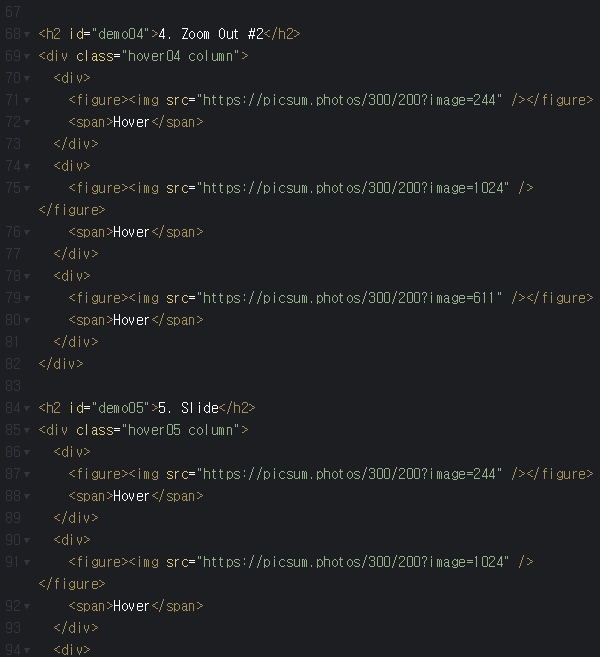This screenshot has height=657, width=600.
Task: Fold the div starting on line 86
Action: tap(26, 452)
